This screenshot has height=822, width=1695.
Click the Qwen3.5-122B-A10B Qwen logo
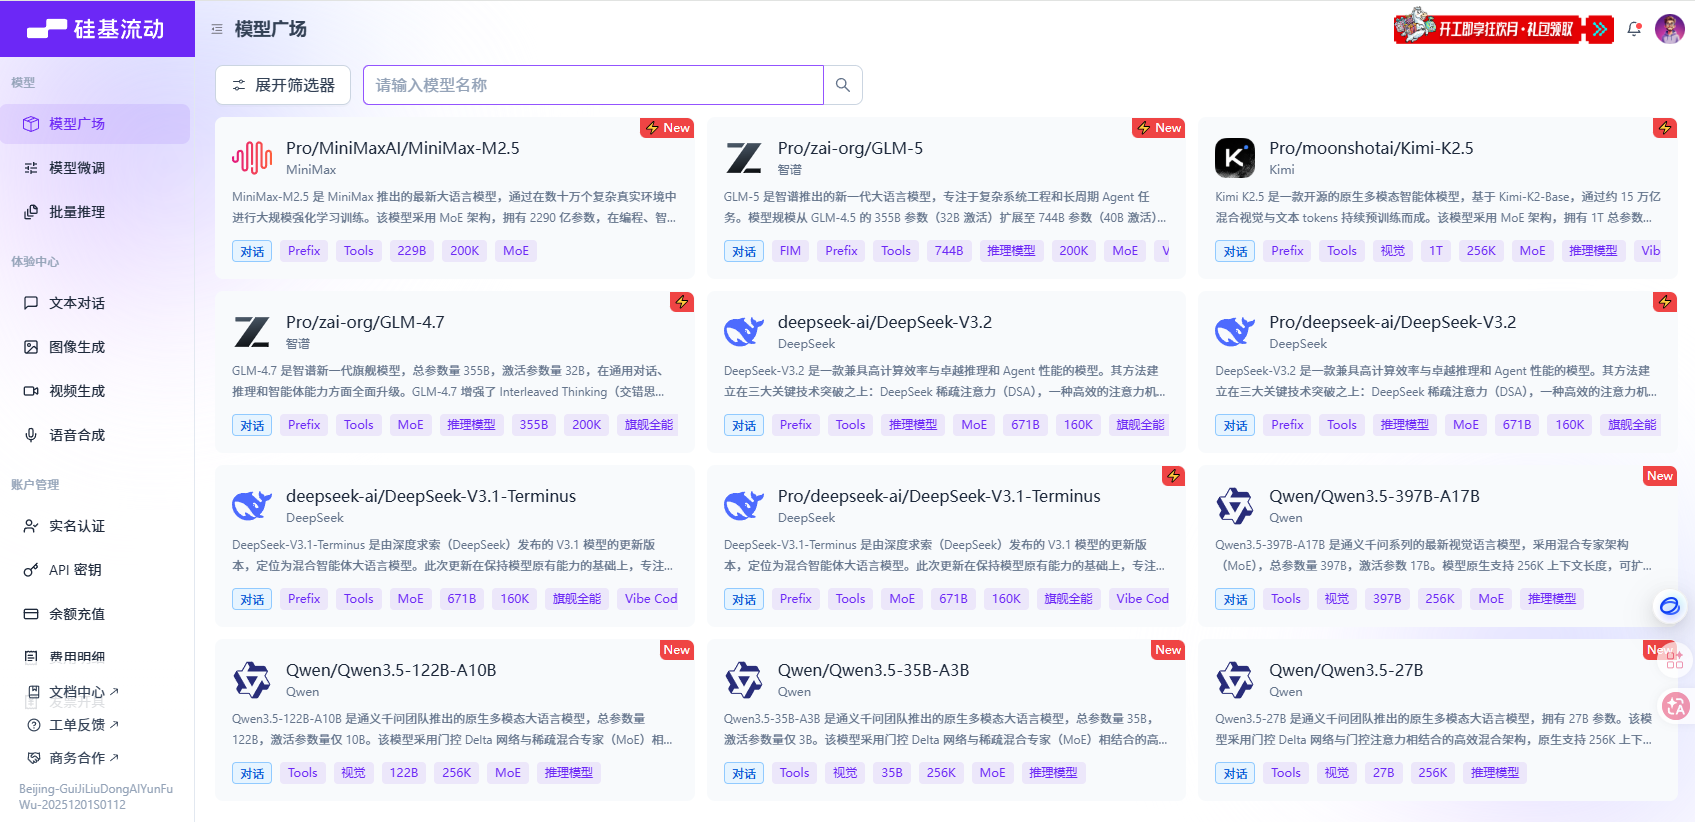(x=252, y=680)
